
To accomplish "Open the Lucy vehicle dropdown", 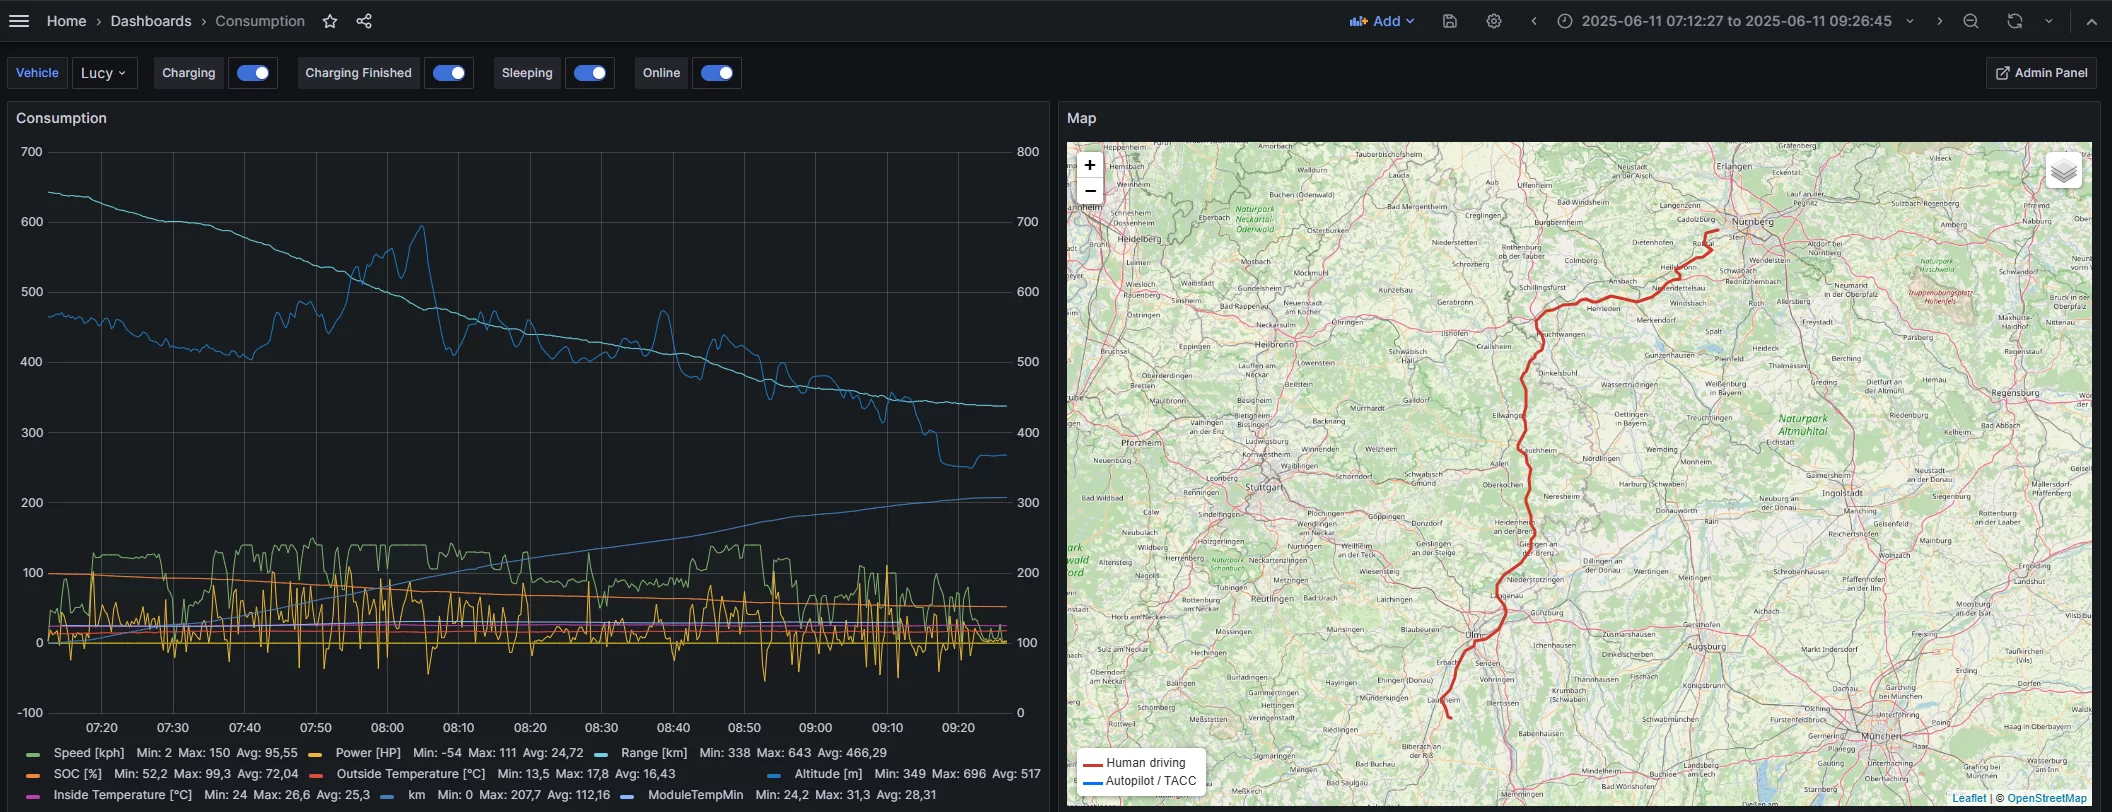I will coord(104,73).
